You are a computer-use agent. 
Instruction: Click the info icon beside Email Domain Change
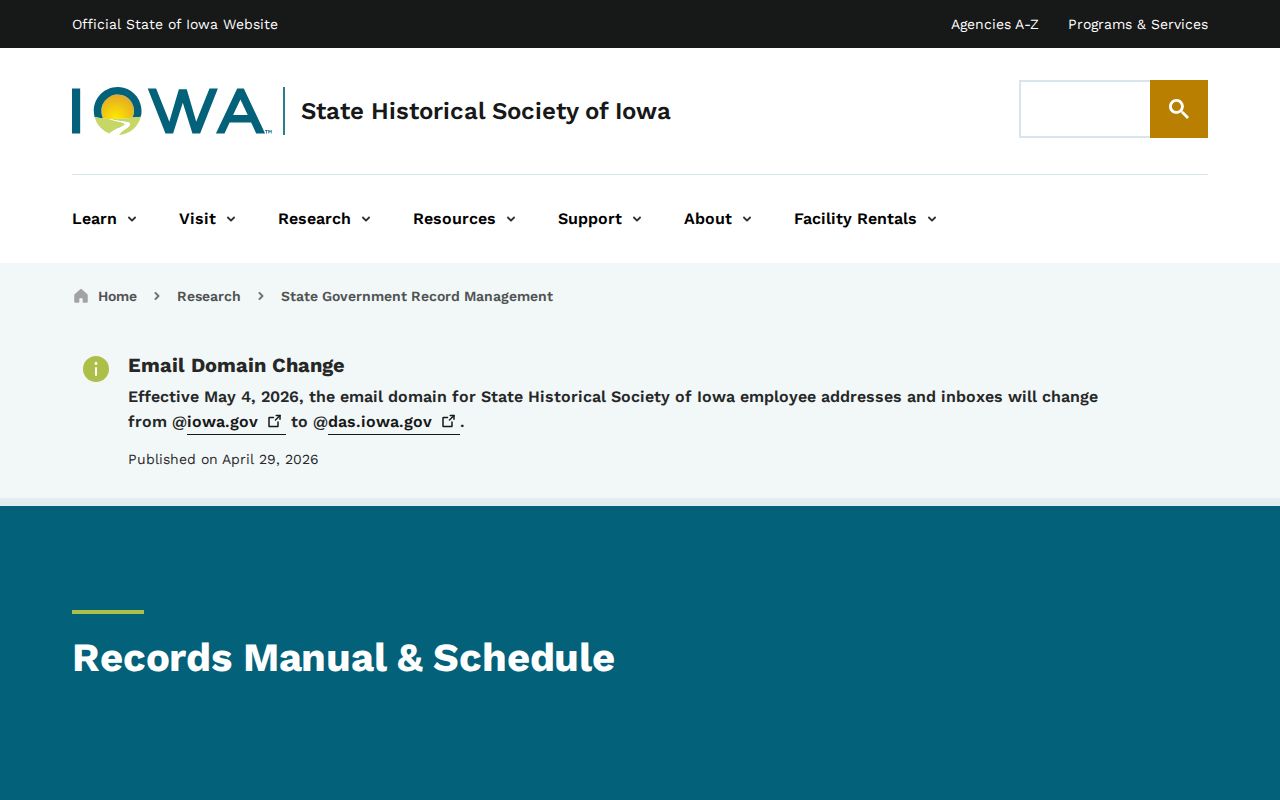point(96,368)
